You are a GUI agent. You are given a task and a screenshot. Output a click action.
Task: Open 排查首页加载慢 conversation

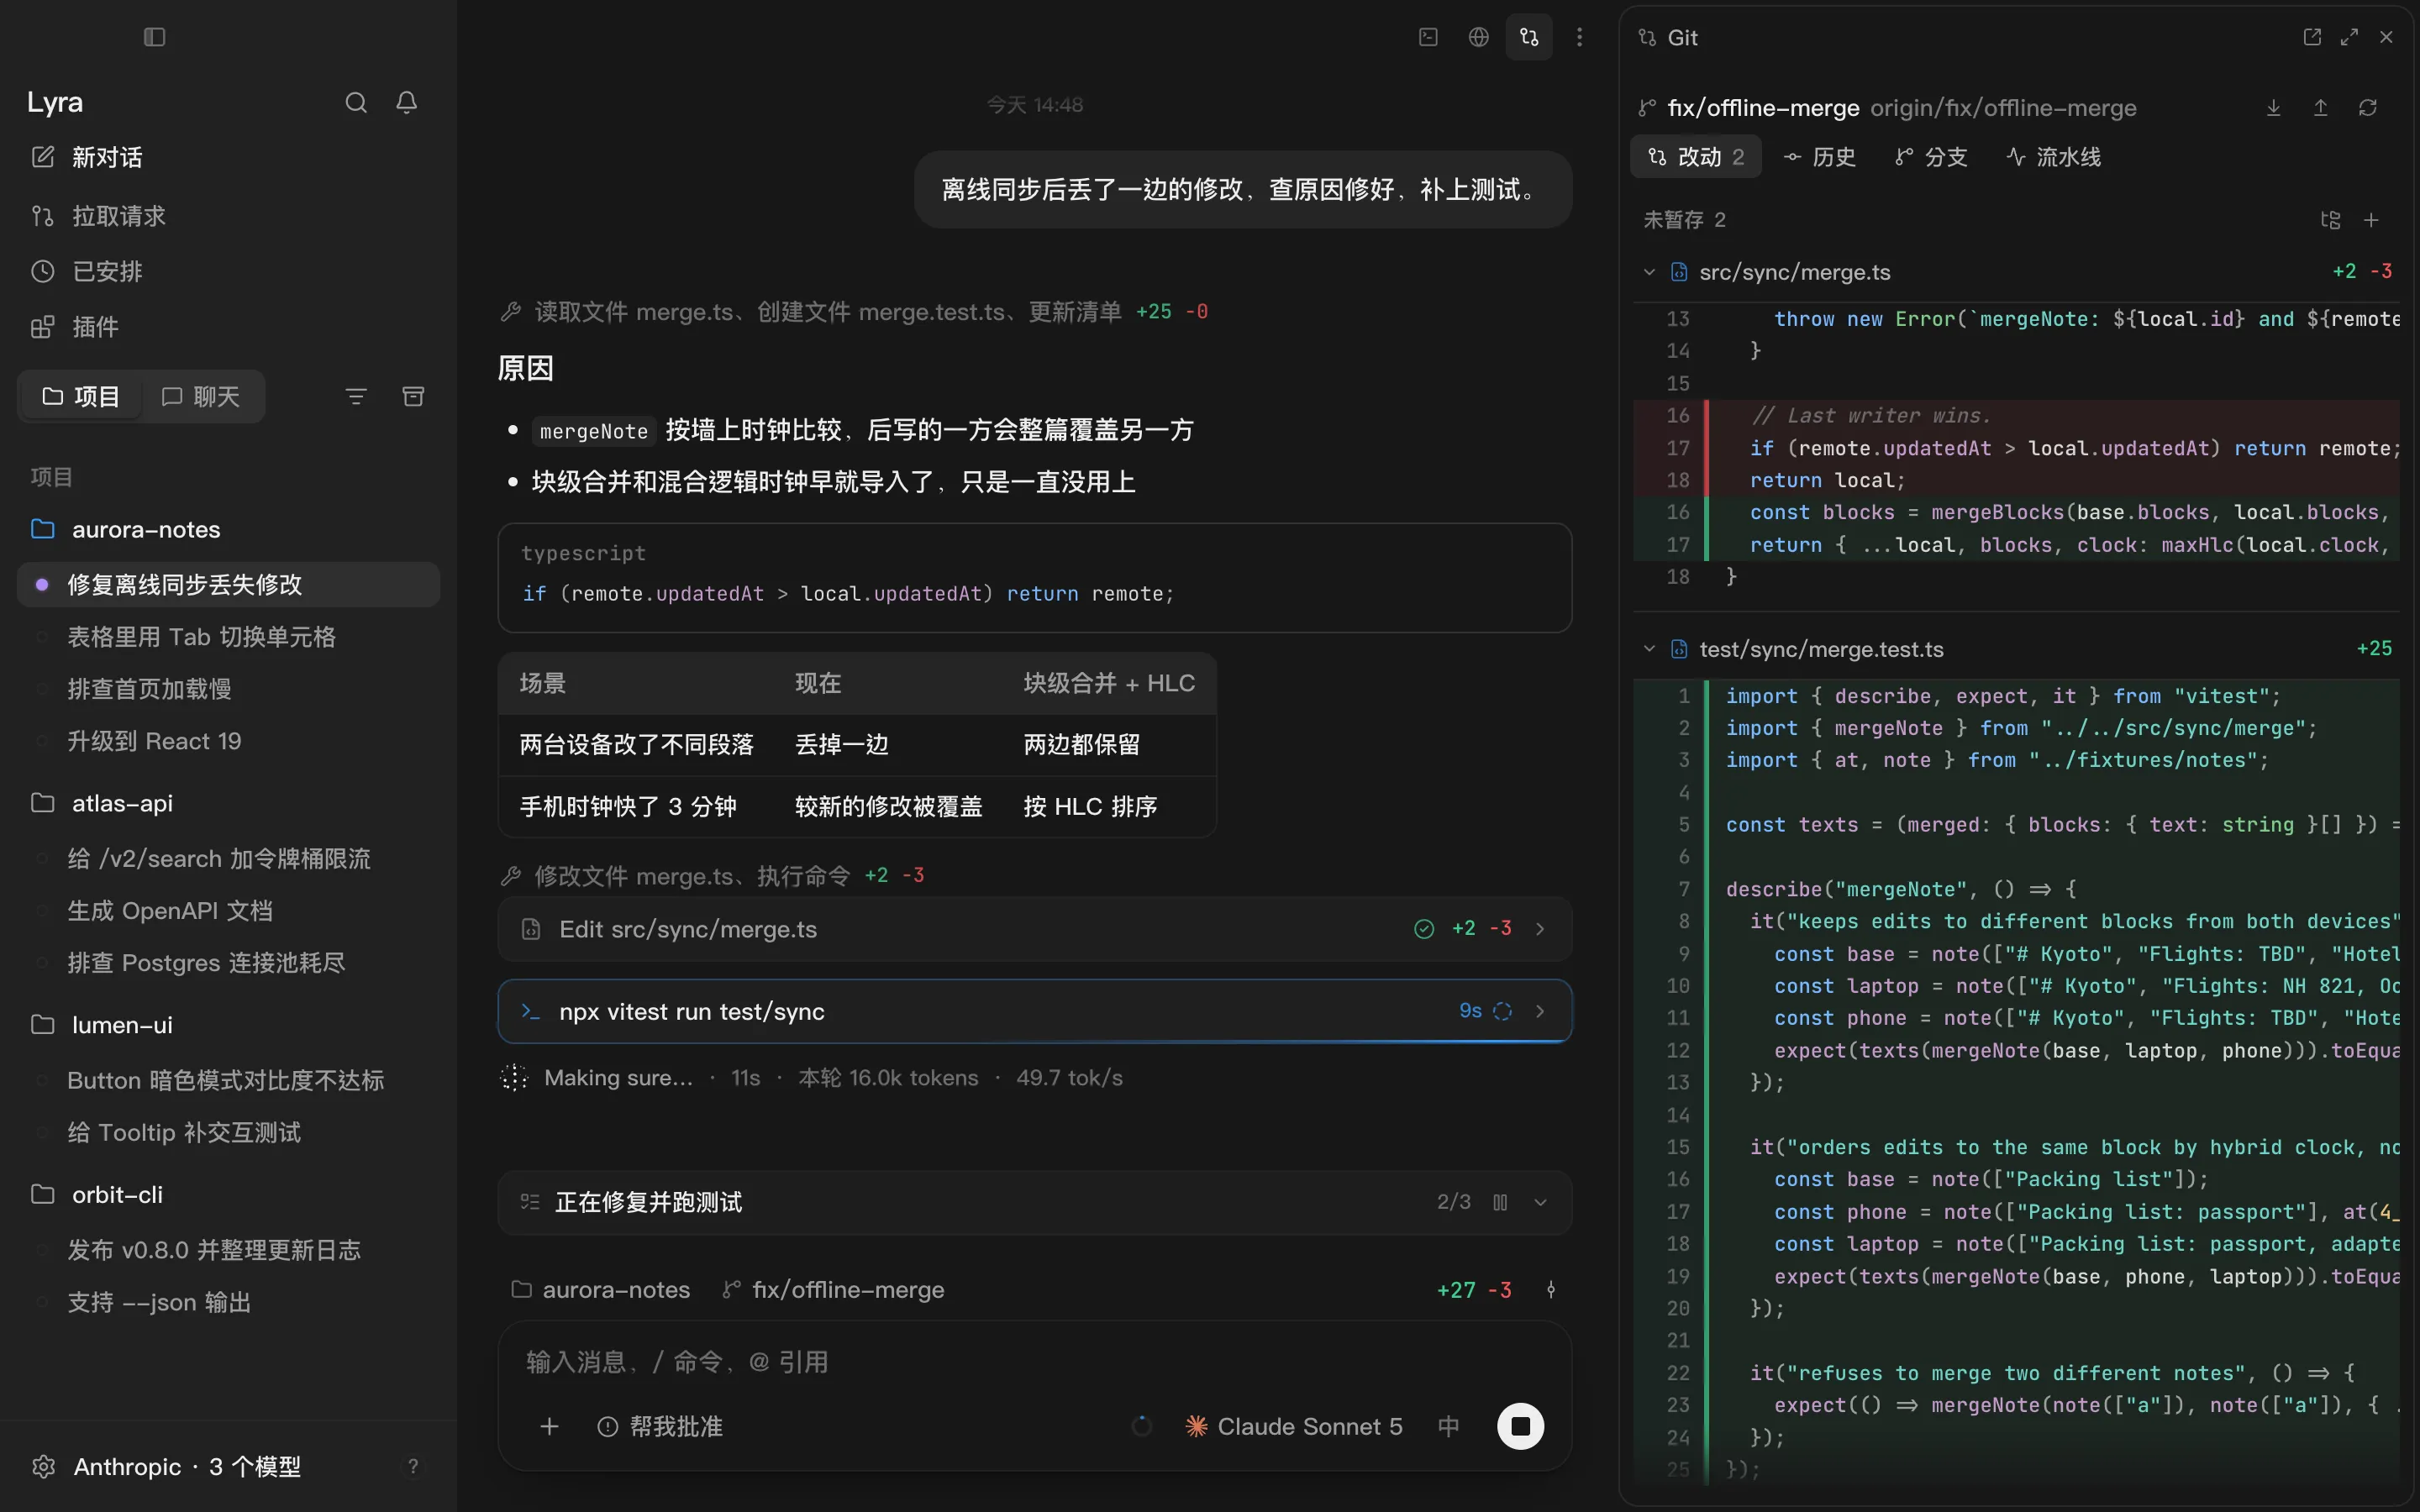229,689
